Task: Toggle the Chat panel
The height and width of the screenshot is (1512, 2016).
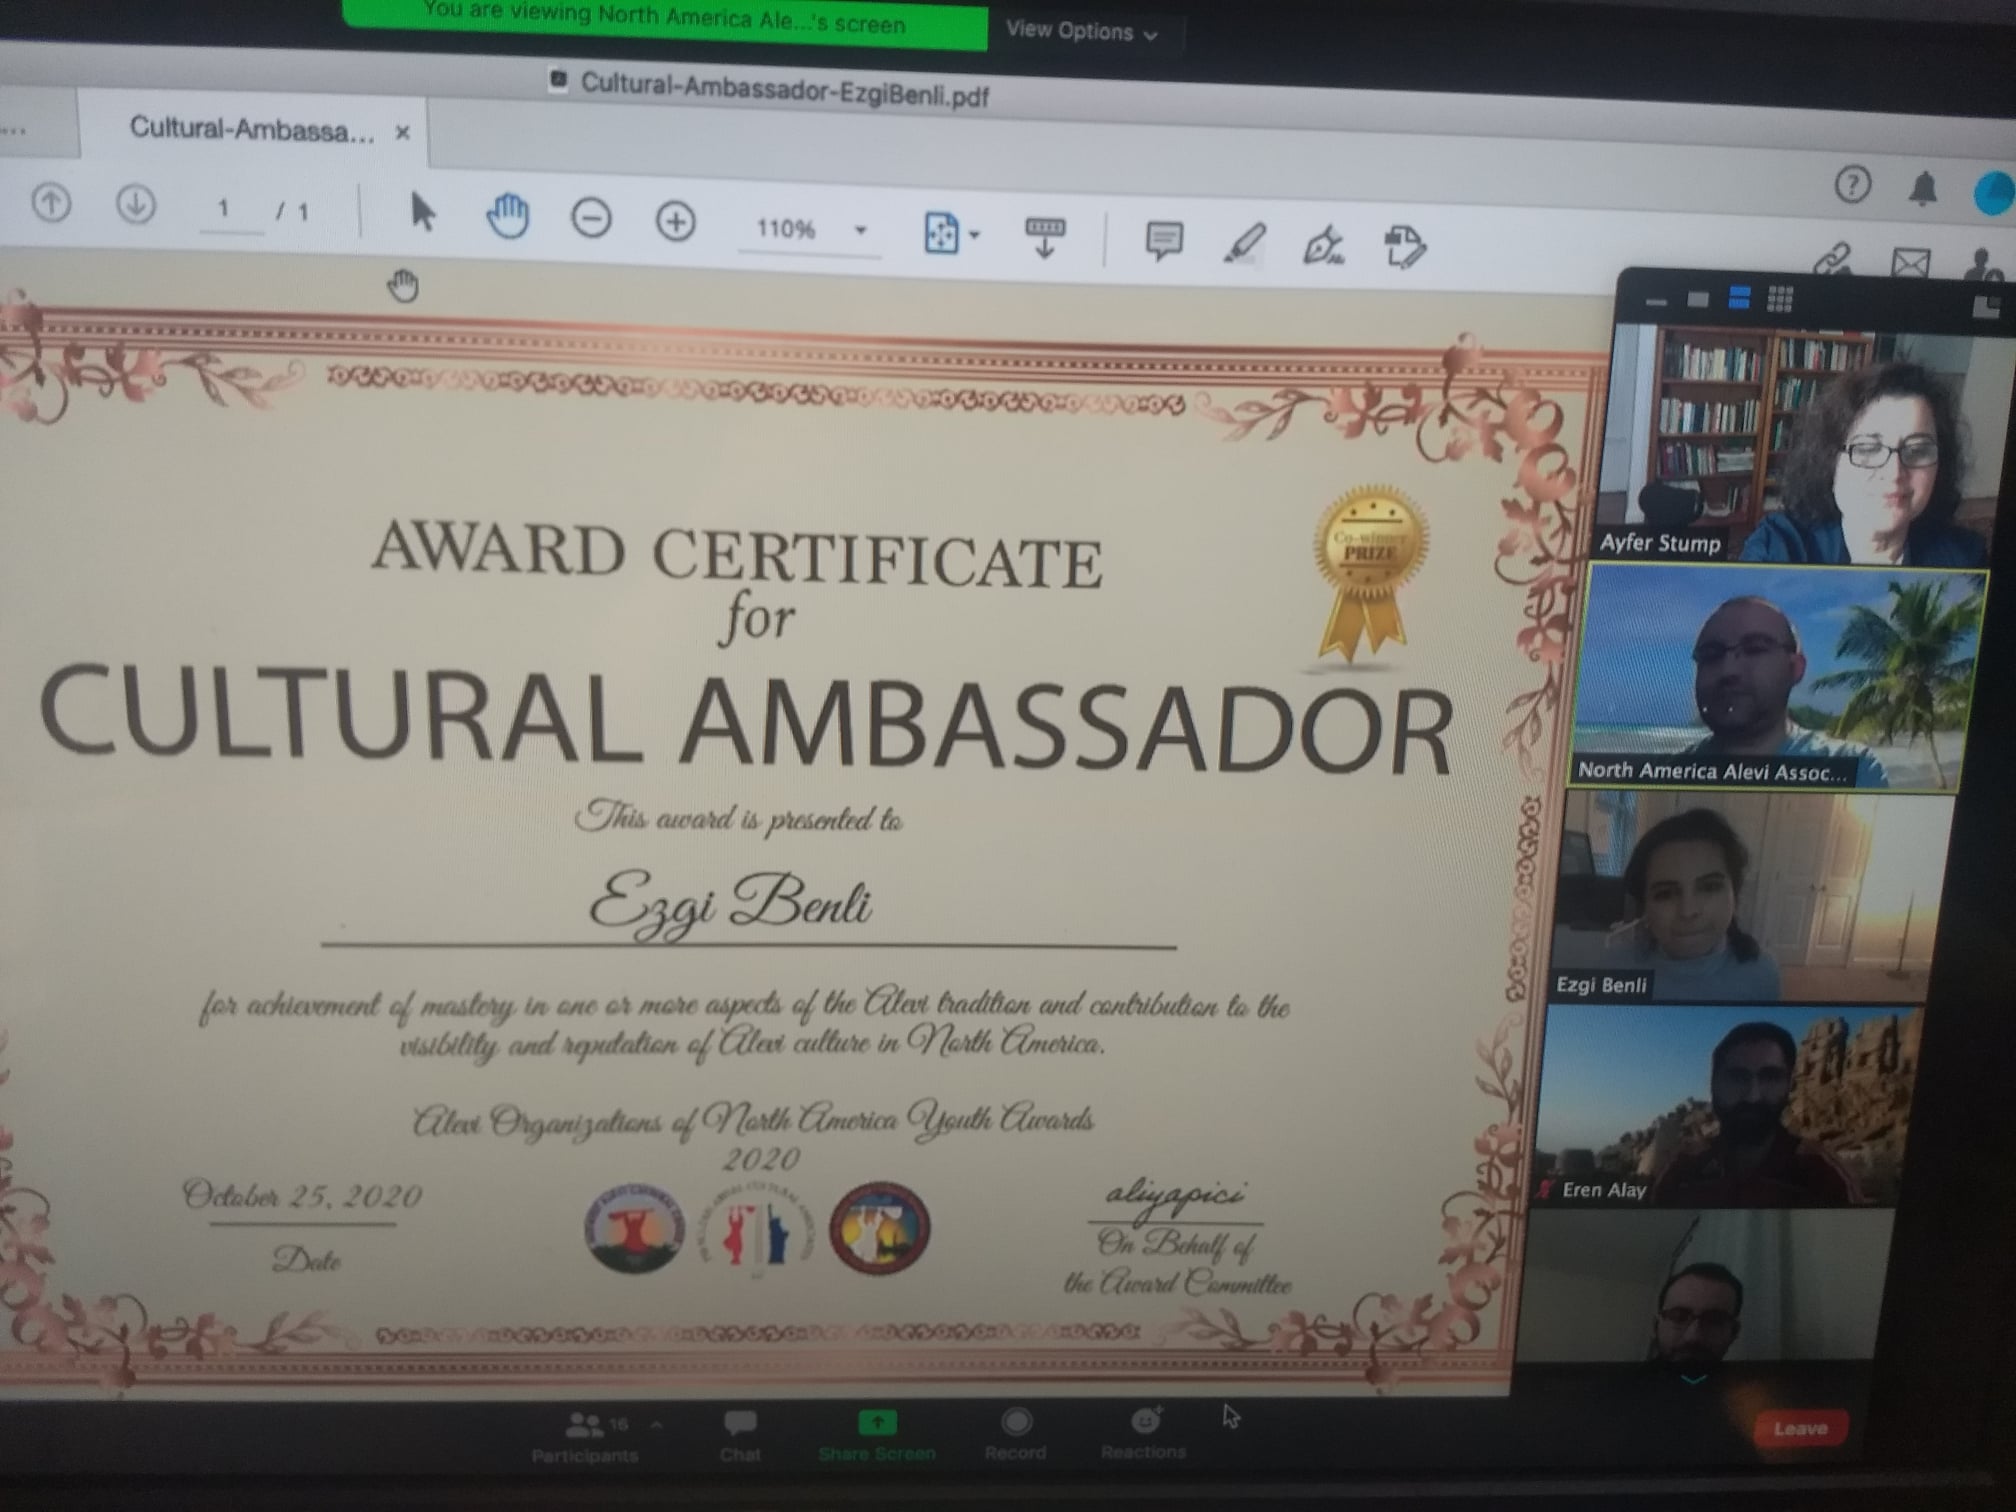Action: pos(740,1434)
